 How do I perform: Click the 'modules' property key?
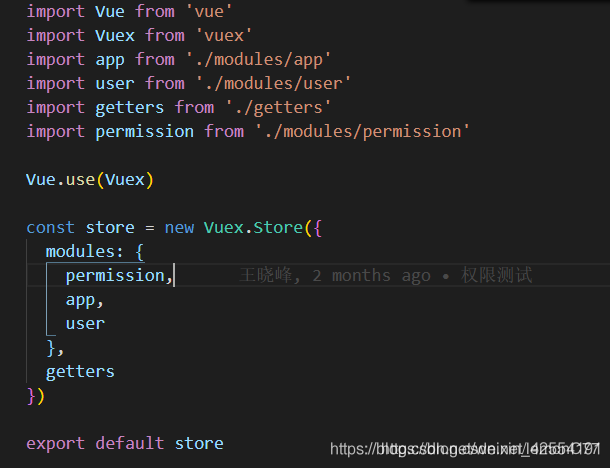(x=80, y=251)
